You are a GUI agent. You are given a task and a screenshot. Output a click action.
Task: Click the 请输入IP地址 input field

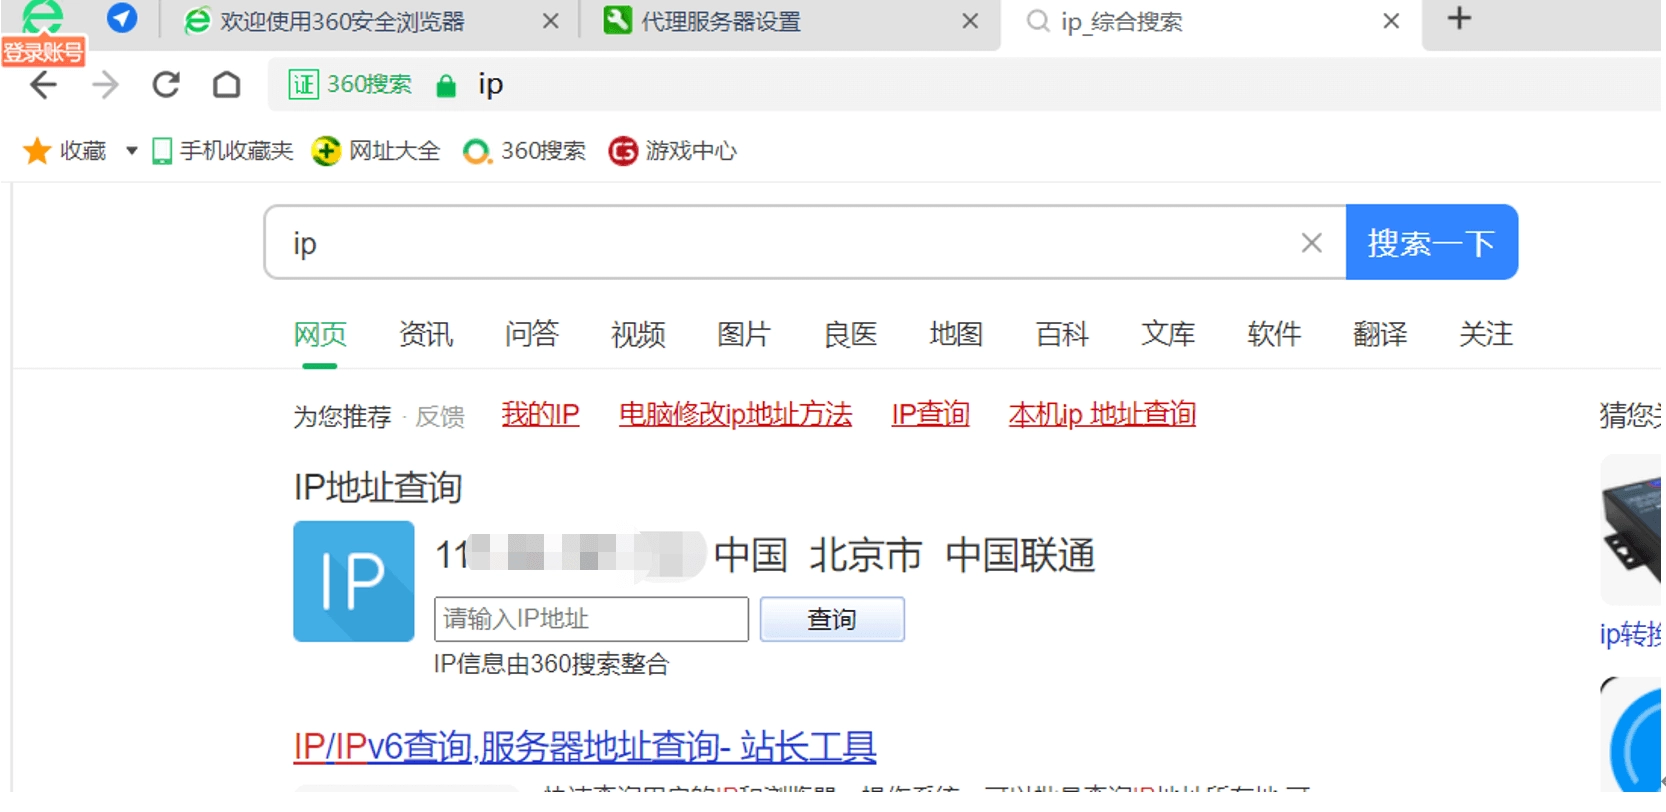[590, 620]
